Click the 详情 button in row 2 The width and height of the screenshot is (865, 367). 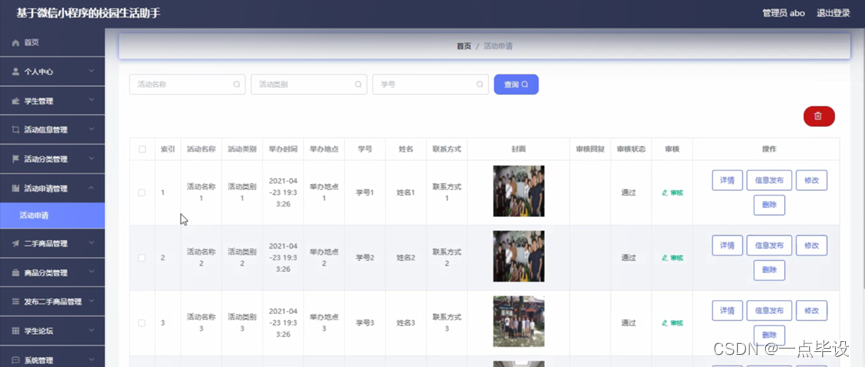point(727,246)
